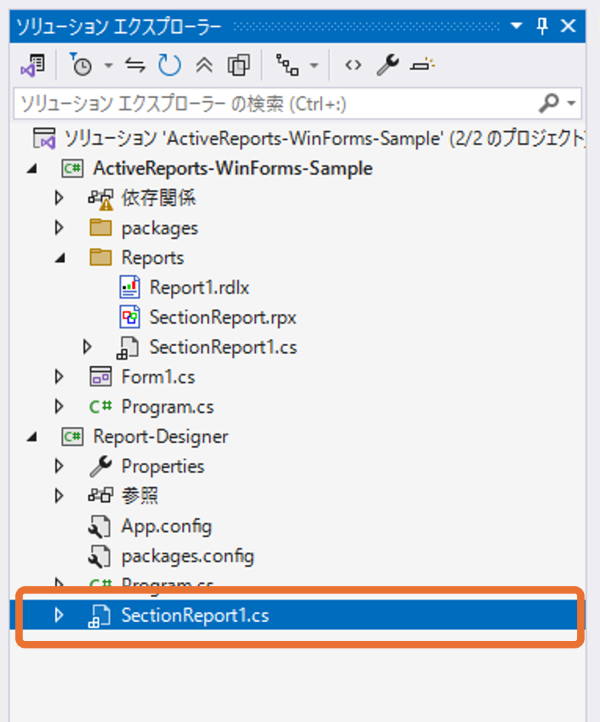Select the Reports folder

click(x=152, y=258)
